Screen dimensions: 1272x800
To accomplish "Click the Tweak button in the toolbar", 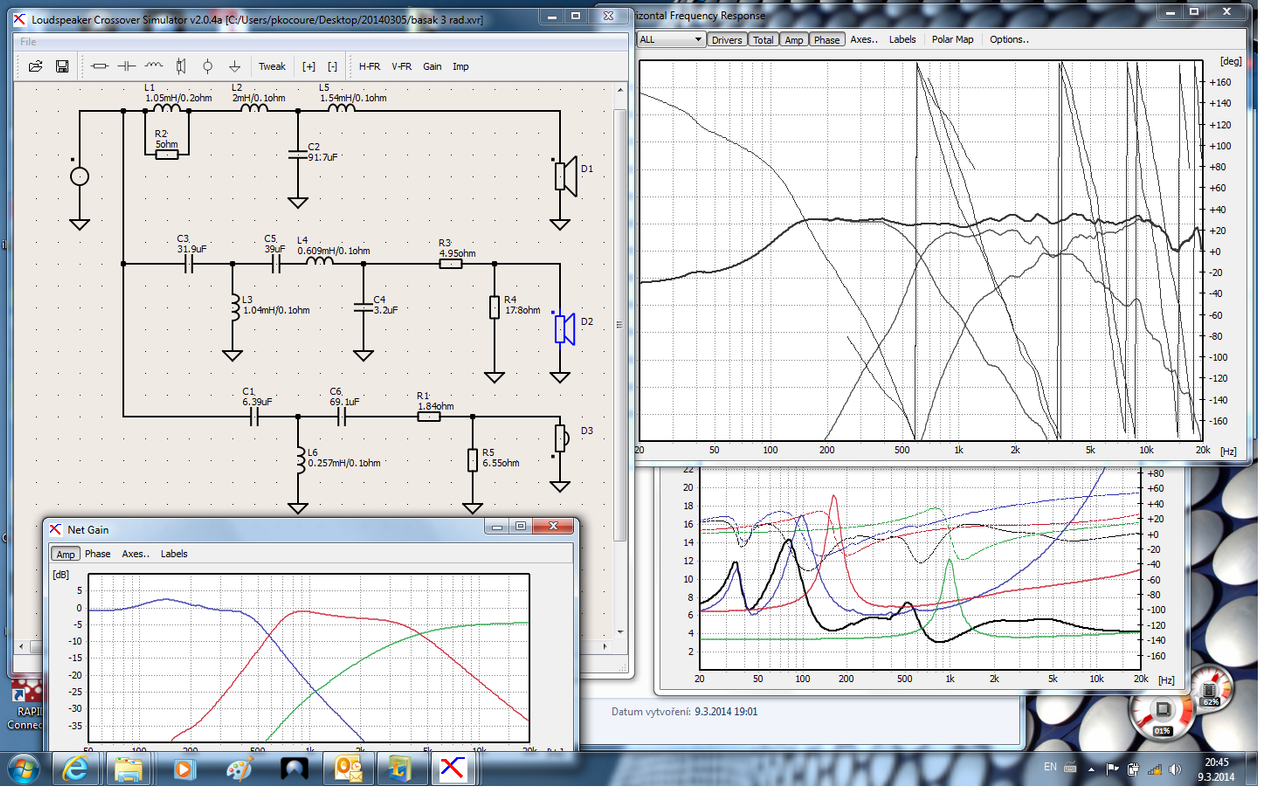I will coord(272,67).
